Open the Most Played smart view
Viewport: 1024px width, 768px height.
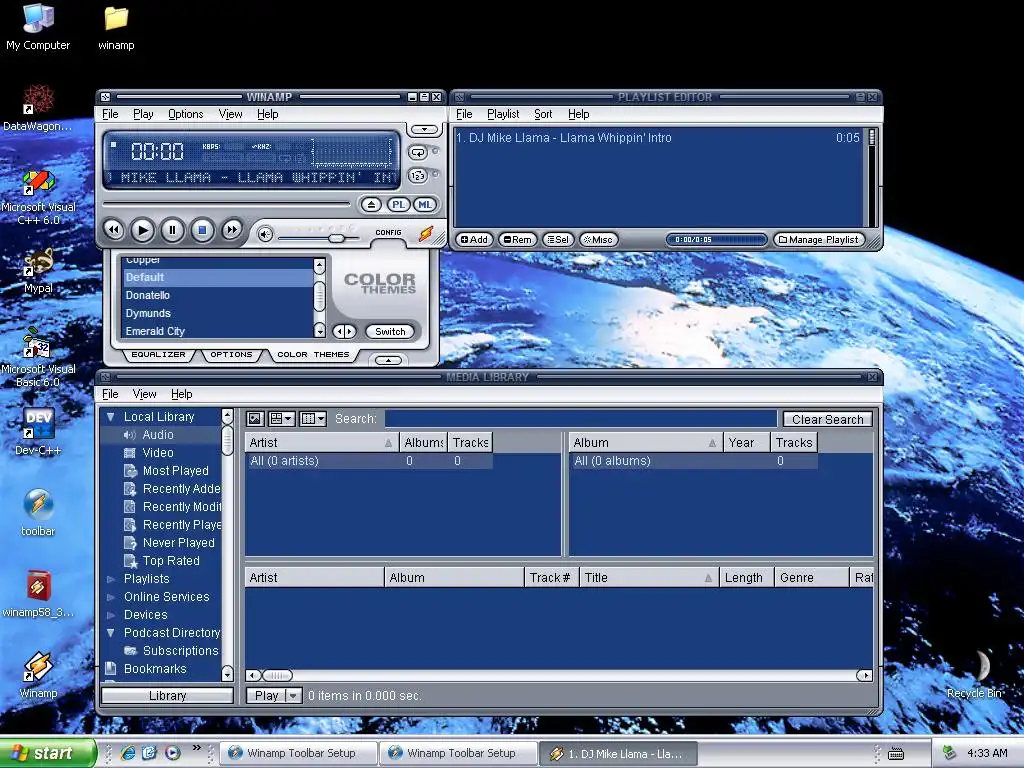(x=175, y=471)
